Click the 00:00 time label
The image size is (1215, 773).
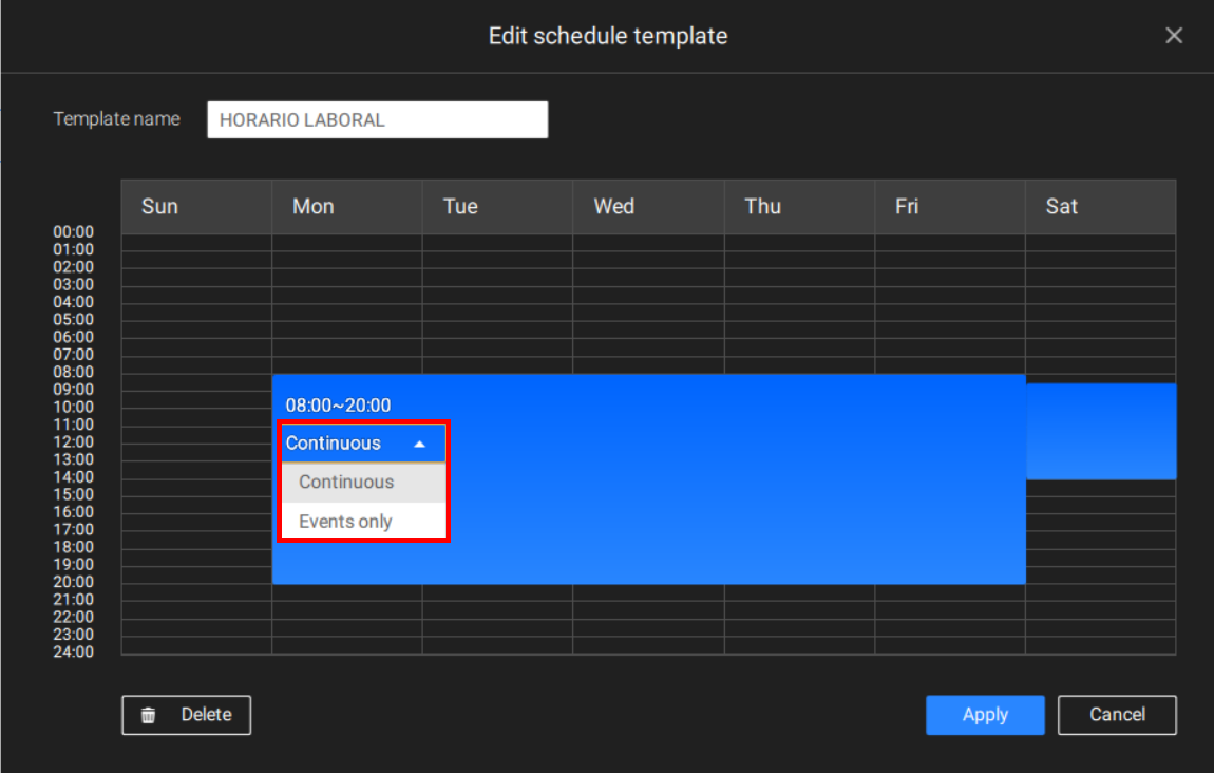tap(73, 232)
